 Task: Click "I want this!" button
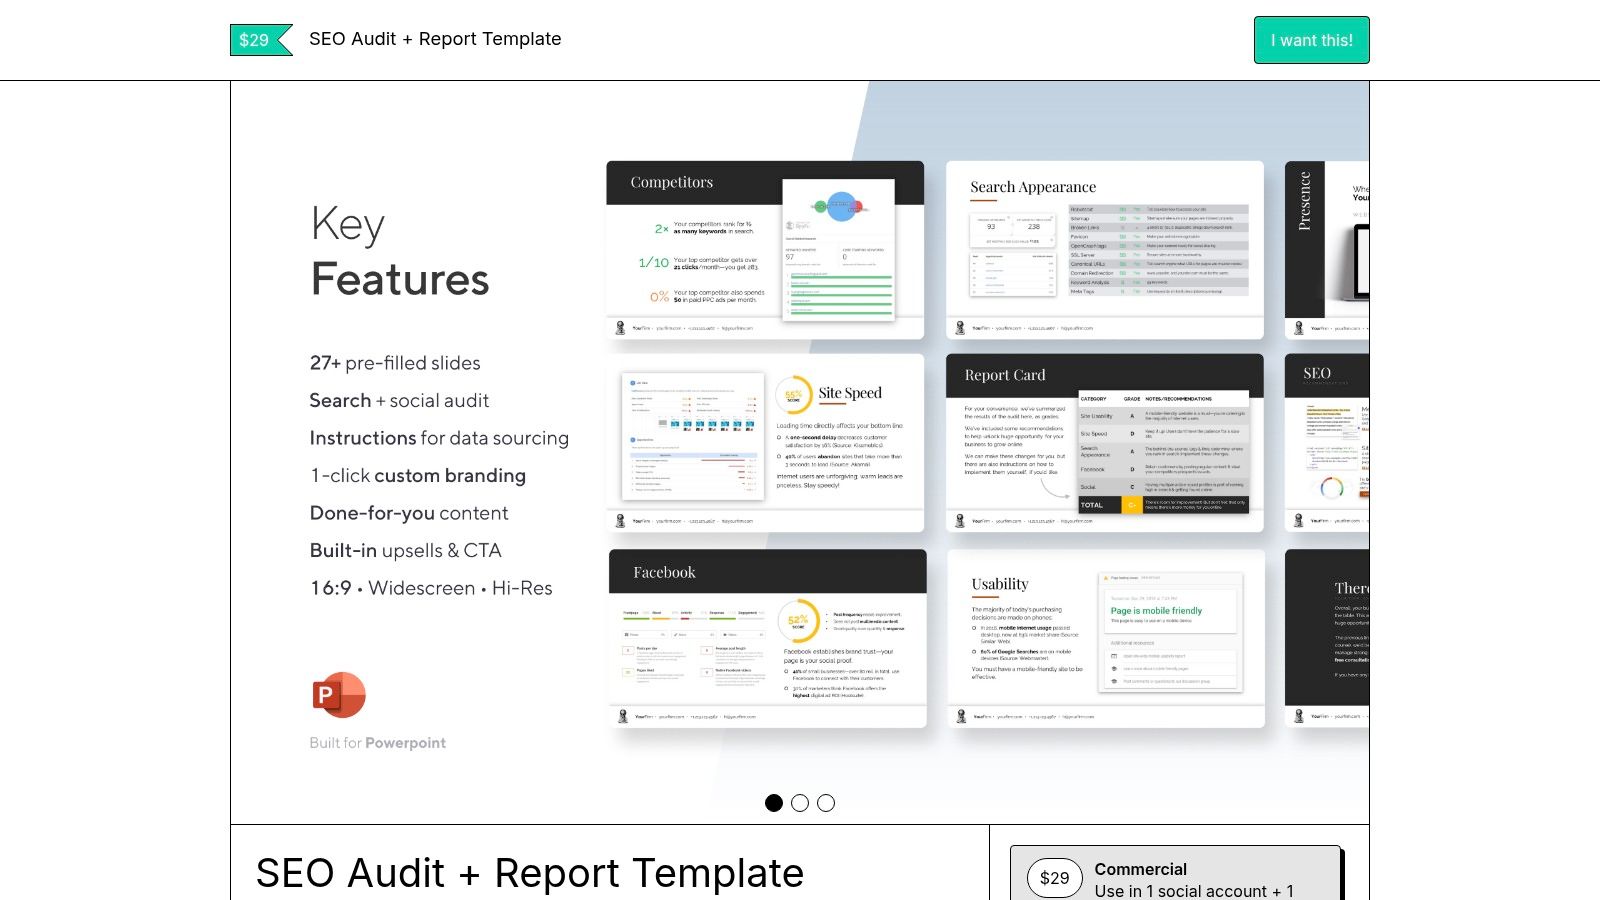coord(1311,40)
